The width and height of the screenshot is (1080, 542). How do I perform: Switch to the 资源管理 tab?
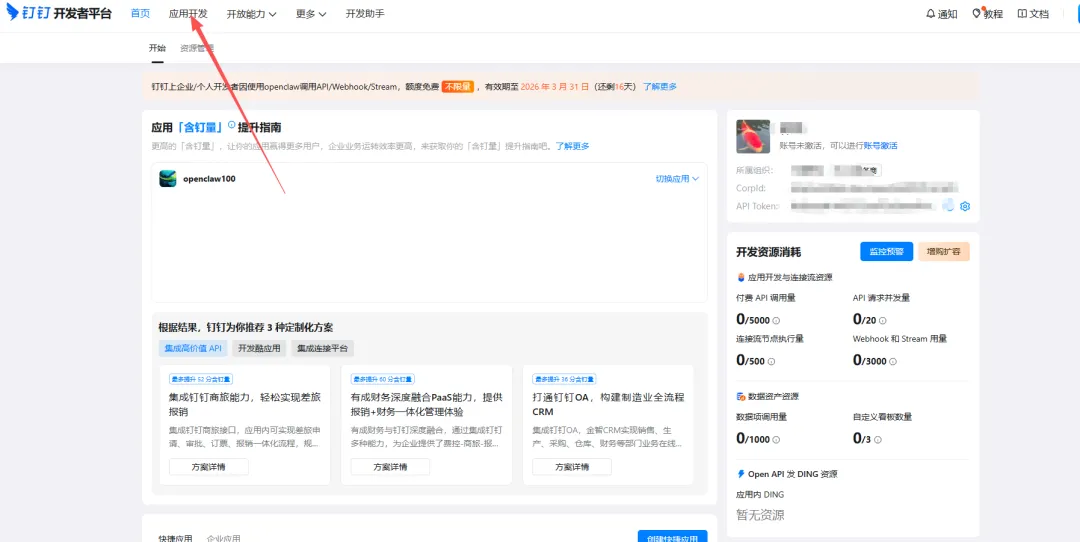(197, 48)
